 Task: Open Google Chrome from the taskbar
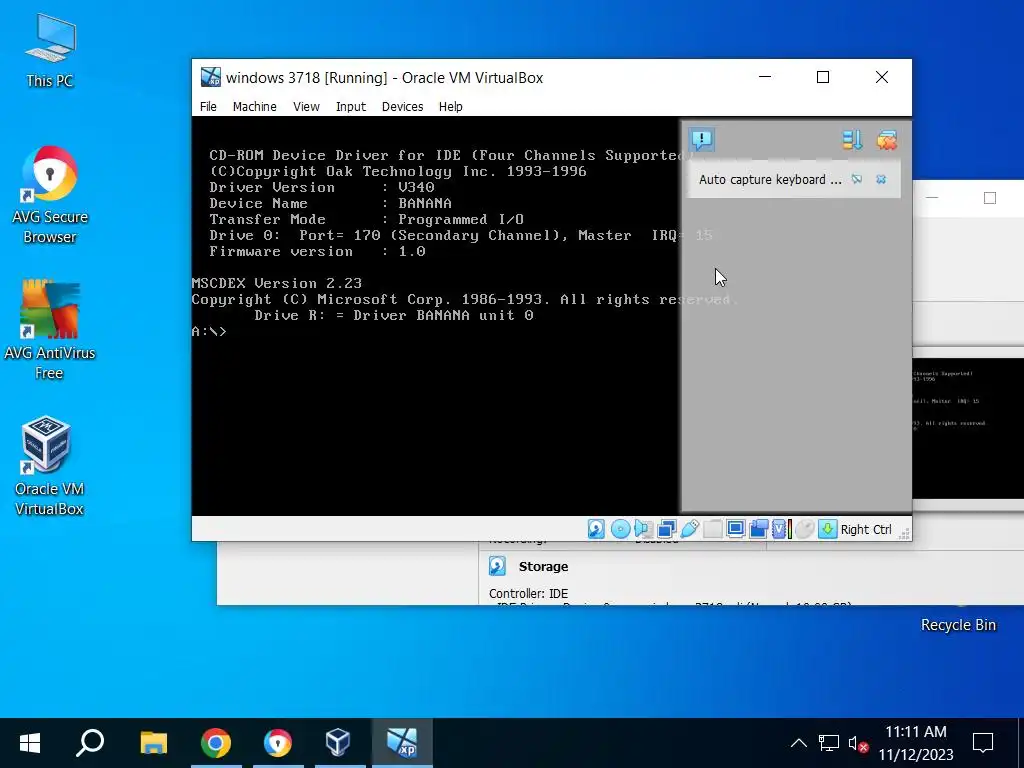(216, 743)
